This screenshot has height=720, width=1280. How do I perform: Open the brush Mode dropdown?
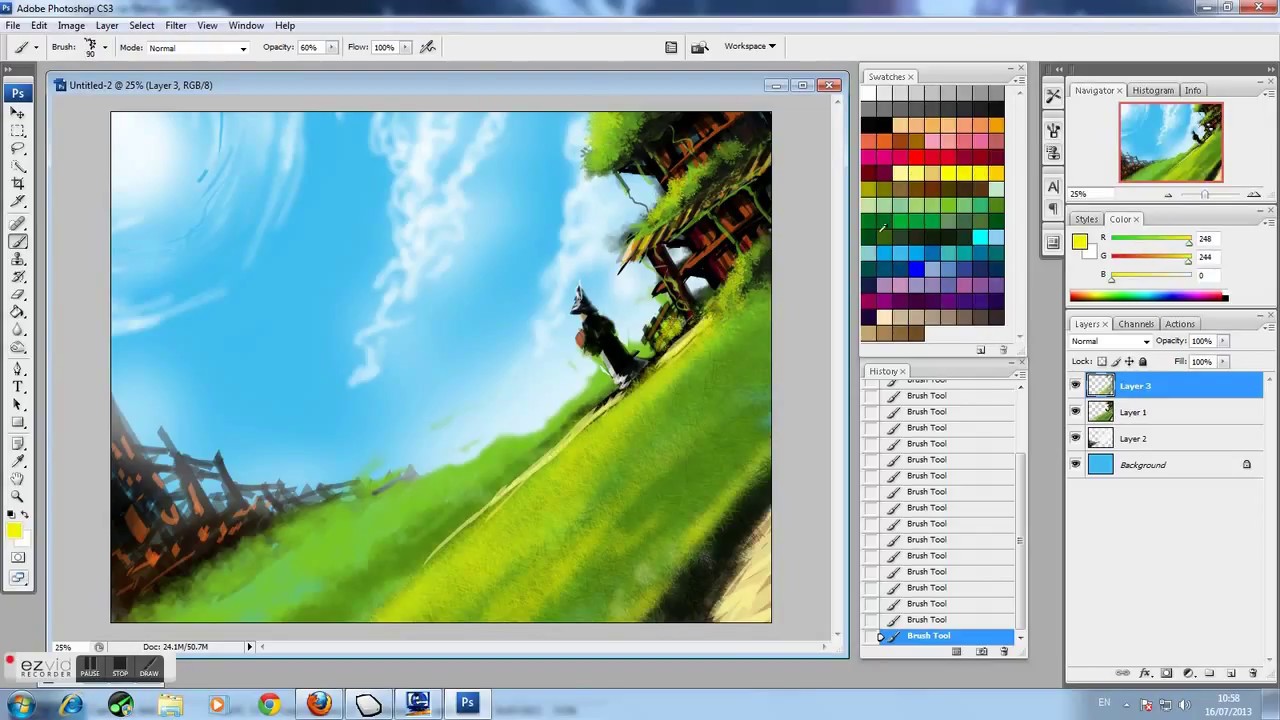coord(198,47)
